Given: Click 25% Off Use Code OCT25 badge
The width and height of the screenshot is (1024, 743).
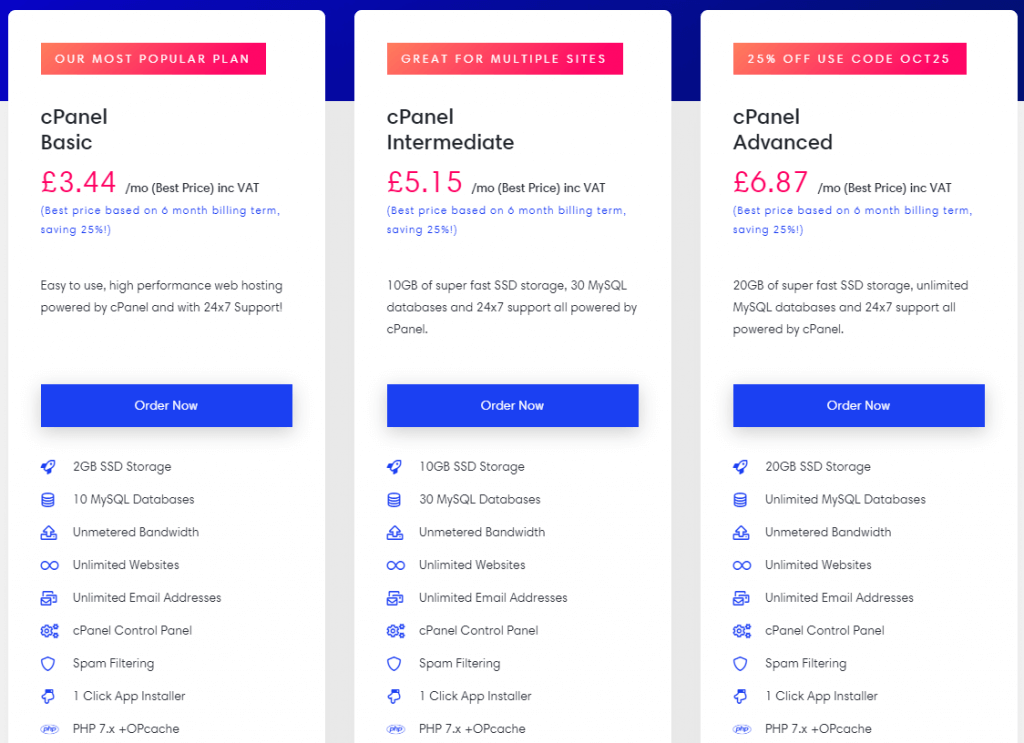Looking at the screenshot, I should (850, 59).
